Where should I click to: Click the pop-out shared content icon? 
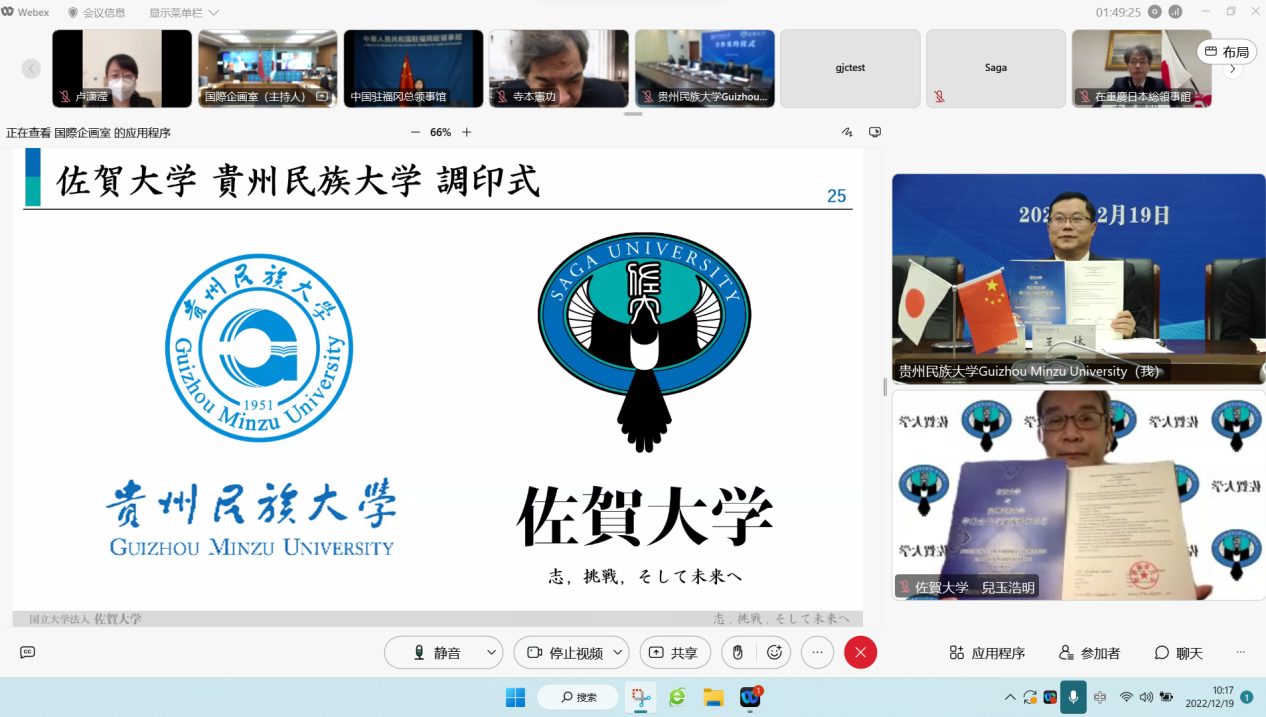(x=875, y=132)
